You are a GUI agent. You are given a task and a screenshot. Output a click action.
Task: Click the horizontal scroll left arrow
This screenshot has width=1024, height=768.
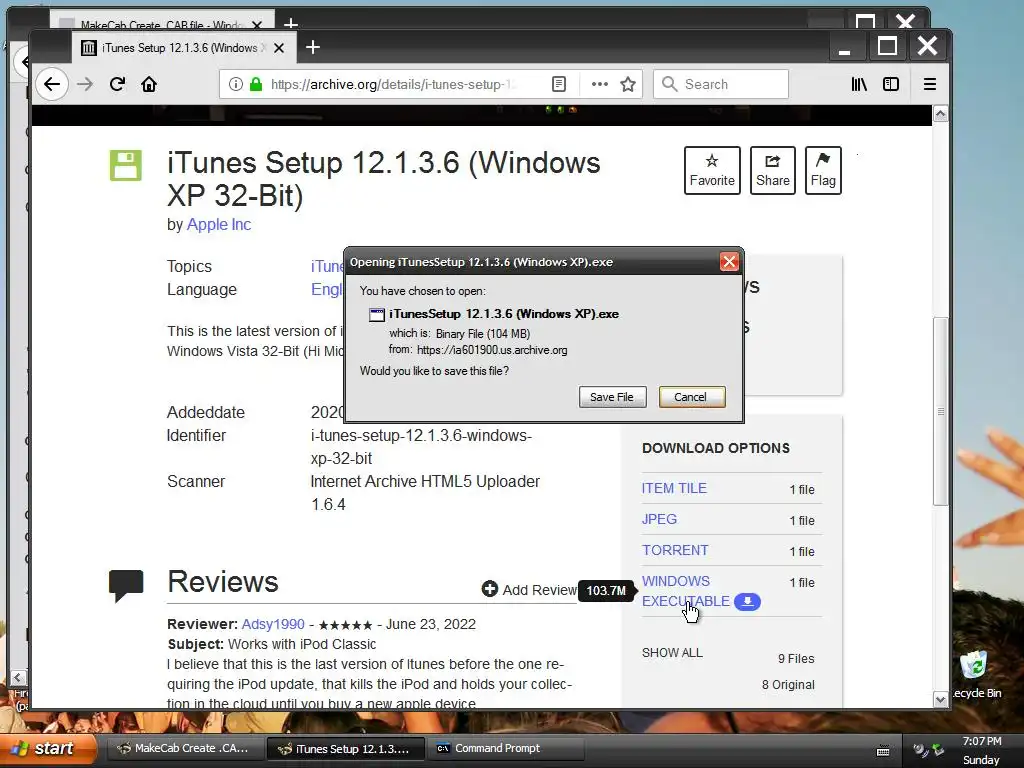(x=18, y=677)
